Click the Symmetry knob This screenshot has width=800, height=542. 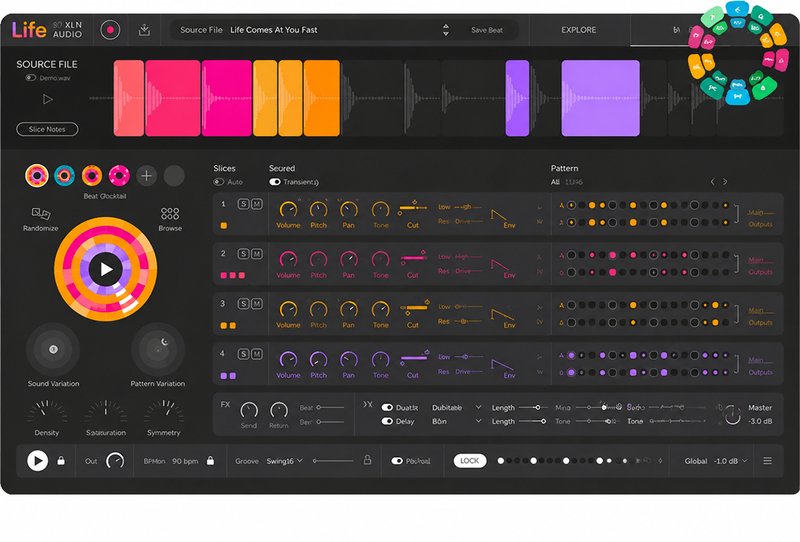pos(163,412)
